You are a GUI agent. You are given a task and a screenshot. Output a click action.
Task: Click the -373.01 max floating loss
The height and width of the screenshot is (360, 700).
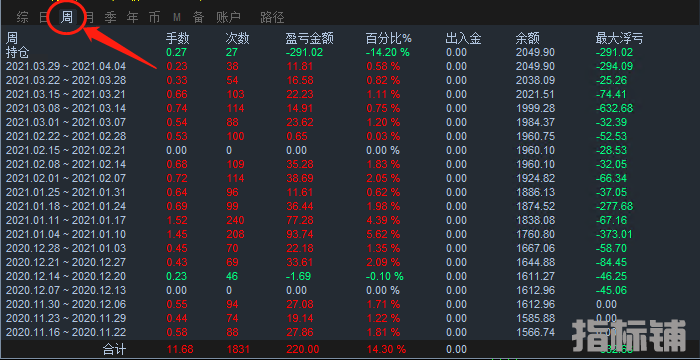614,234
